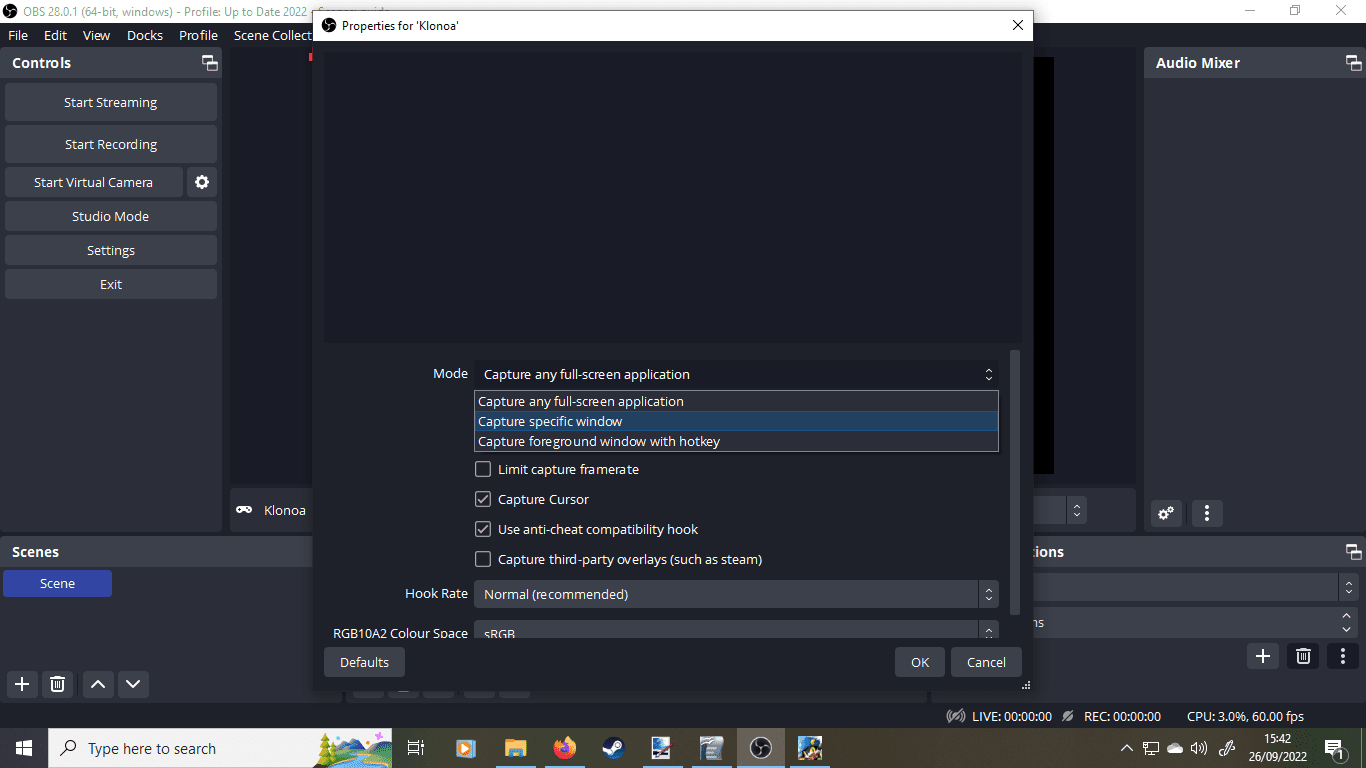This screenshot has height=768, width=1366.
Task: Float the Audio Mixer dock panel
Action: tap(1353, 63)
